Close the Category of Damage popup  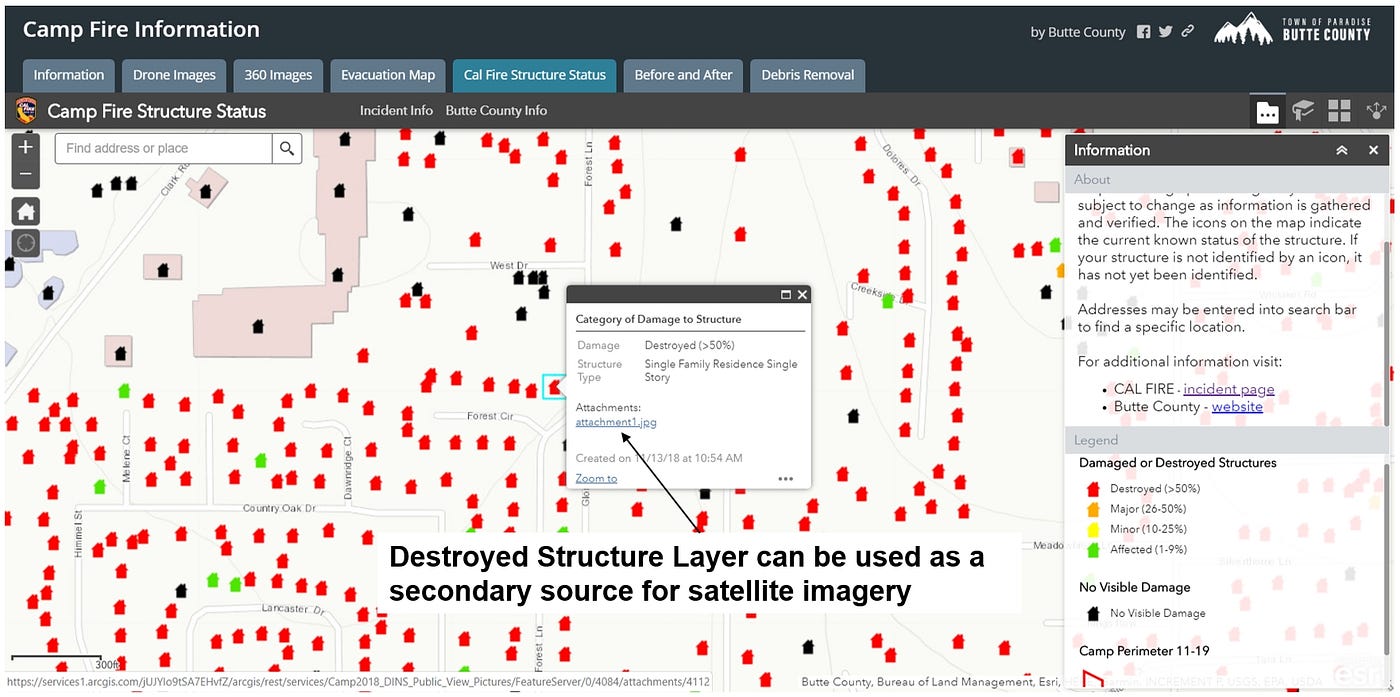click(802, 295)
